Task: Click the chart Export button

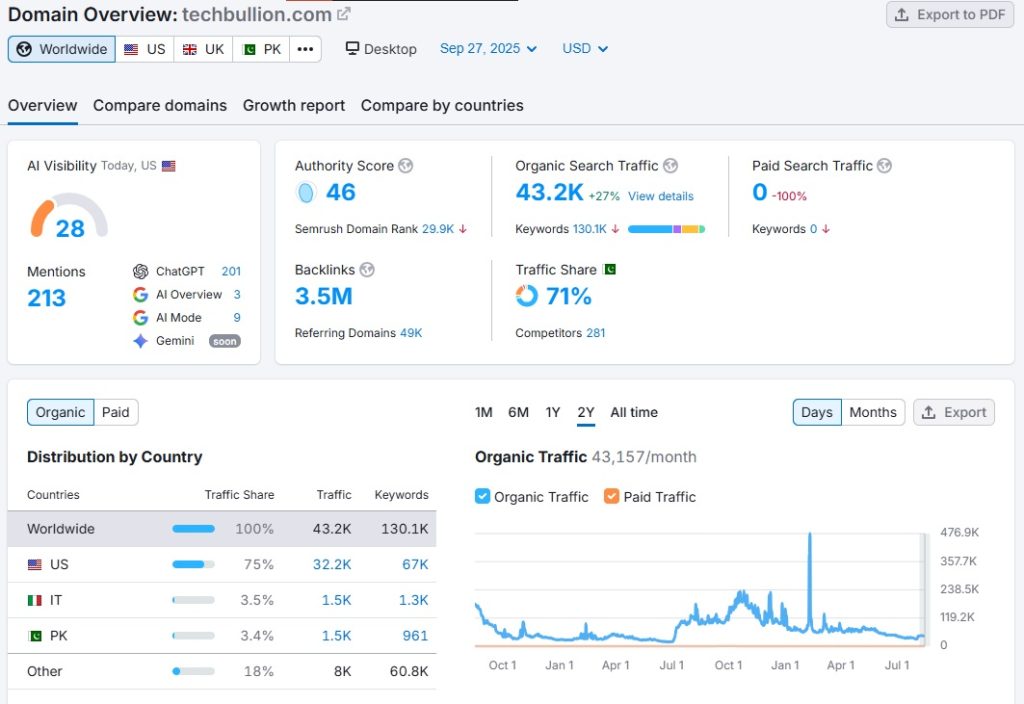Action: coord(954,412)
